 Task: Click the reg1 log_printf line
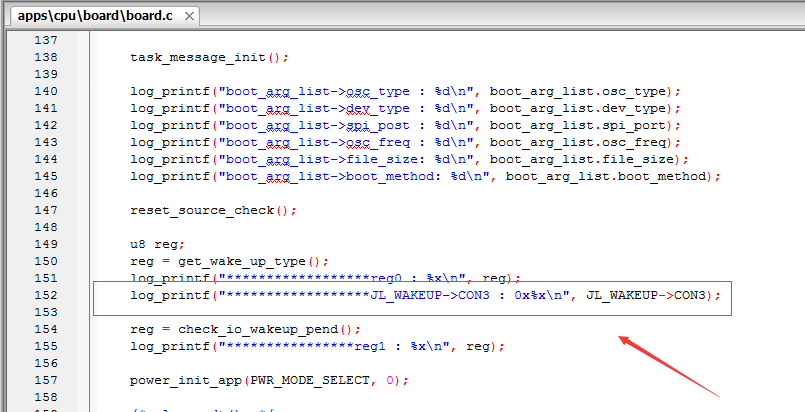point(317,346)
